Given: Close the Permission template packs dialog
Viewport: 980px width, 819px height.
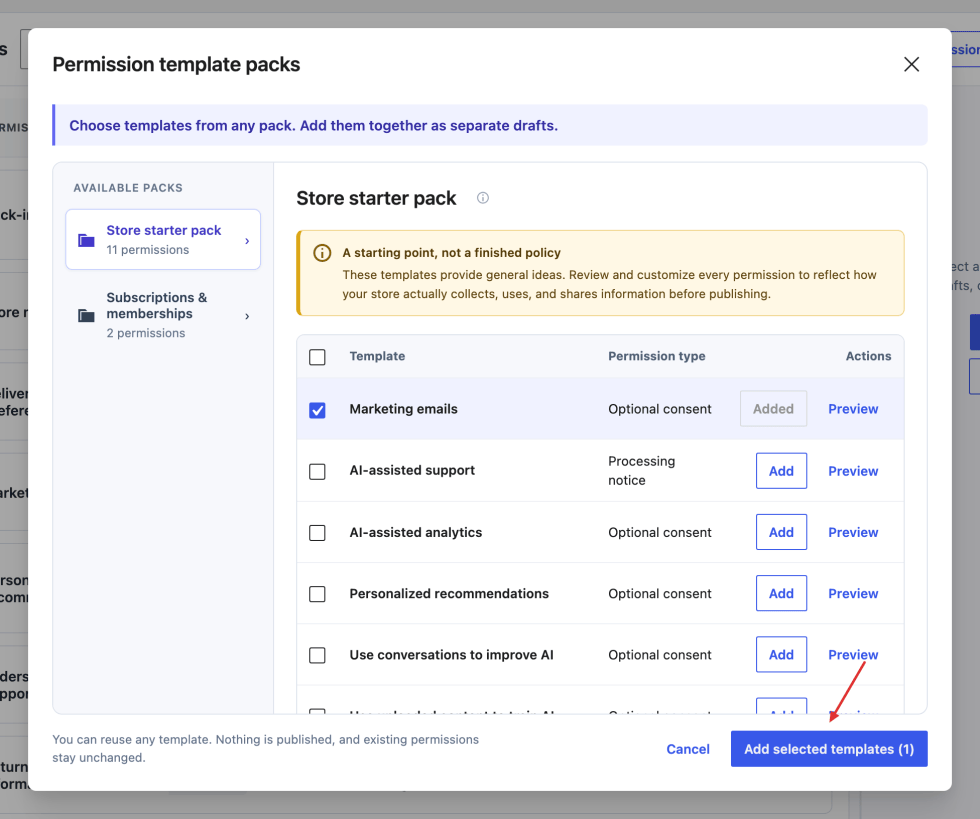Looking at the screenshot, I should (x=911, y=64).
